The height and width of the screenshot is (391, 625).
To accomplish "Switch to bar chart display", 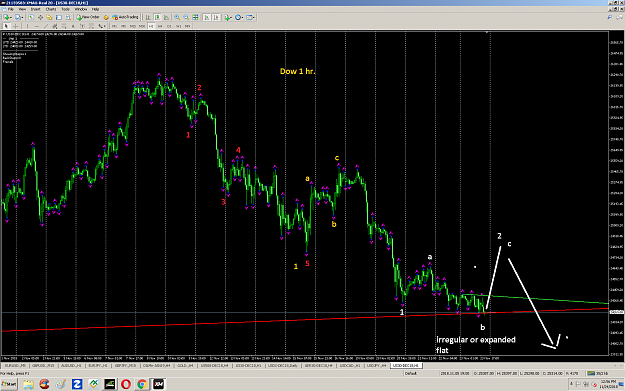I will pyautogui.click(x=148, y=17).
